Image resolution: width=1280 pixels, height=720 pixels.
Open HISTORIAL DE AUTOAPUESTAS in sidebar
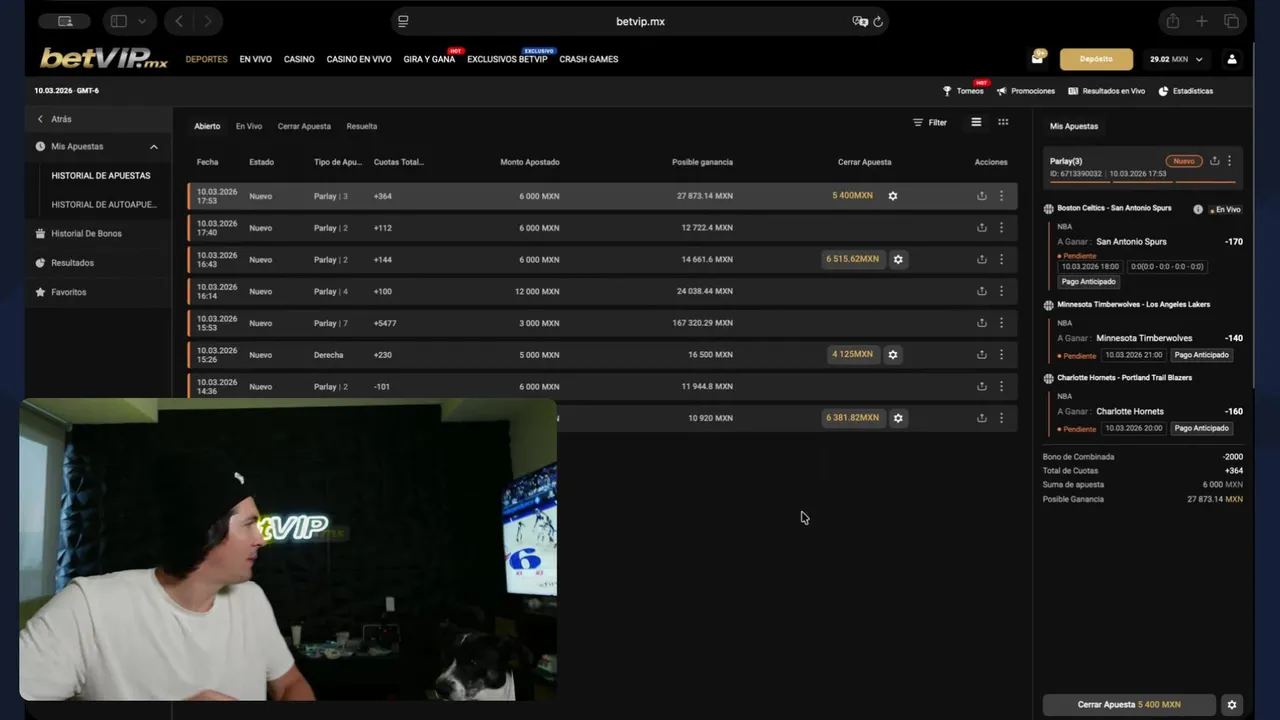(x=104, y=205)
